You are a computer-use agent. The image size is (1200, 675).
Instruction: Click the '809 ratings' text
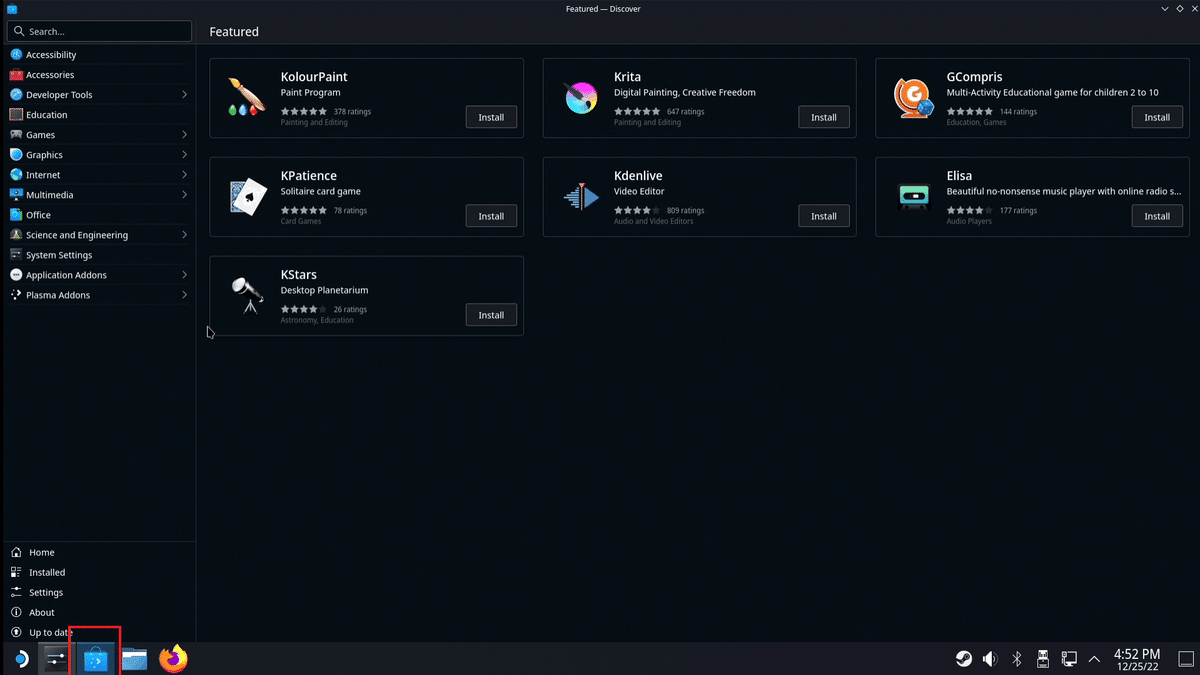point(686,211)
